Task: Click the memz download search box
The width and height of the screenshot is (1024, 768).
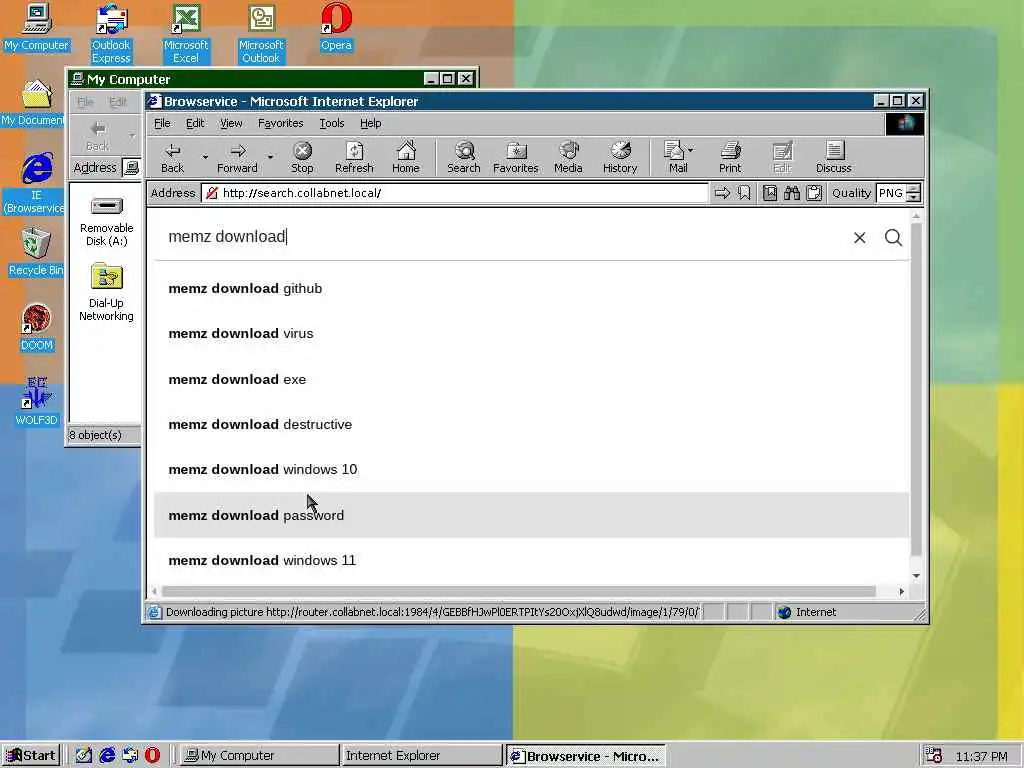Action: (503, 236)
